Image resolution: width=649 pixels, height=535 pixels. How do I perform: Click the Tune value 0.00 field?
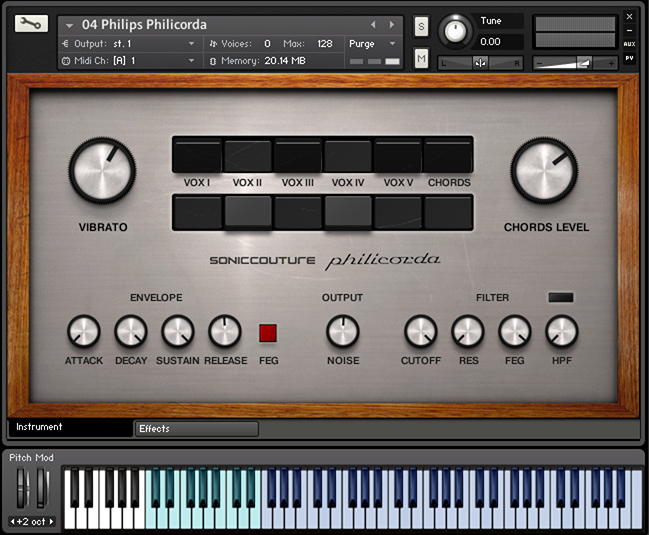499,41
